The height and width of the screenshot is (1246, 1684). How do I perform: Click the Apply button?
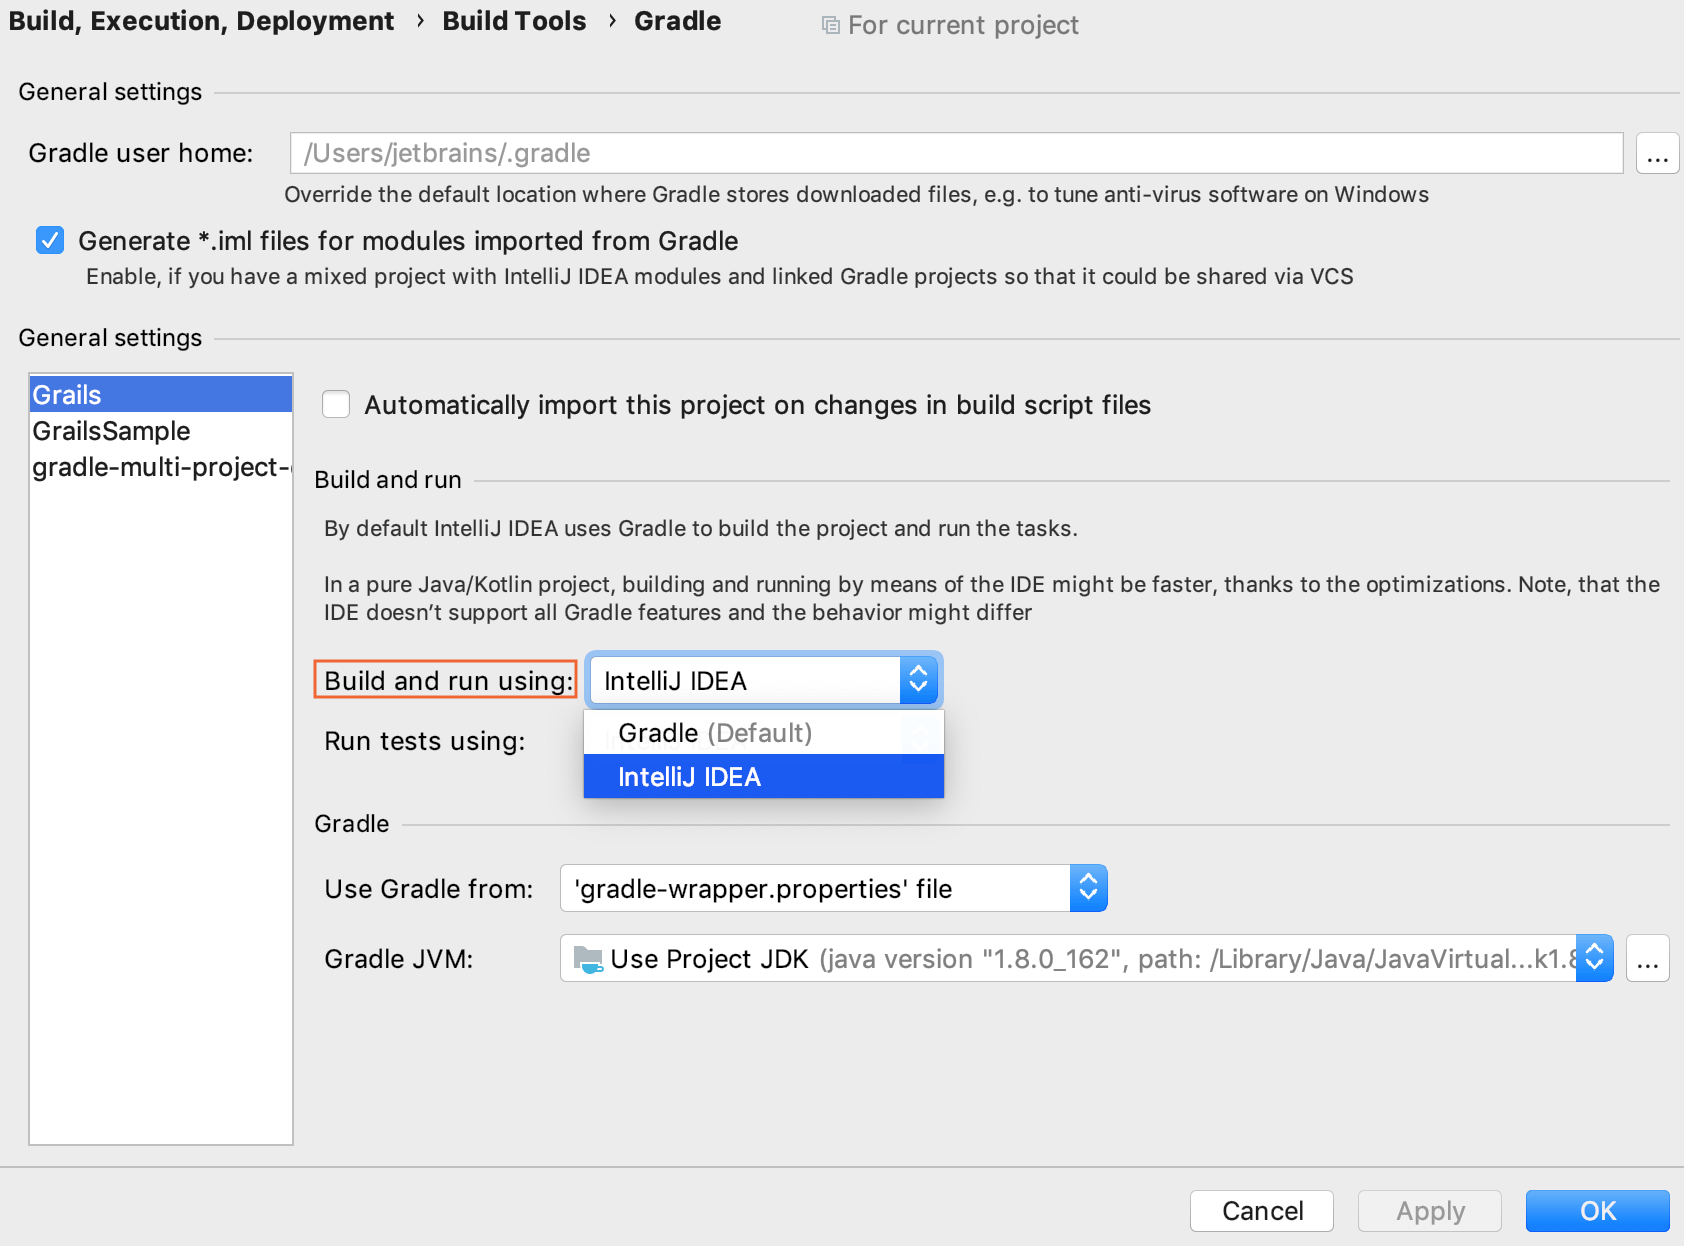click(1429, 1211)
